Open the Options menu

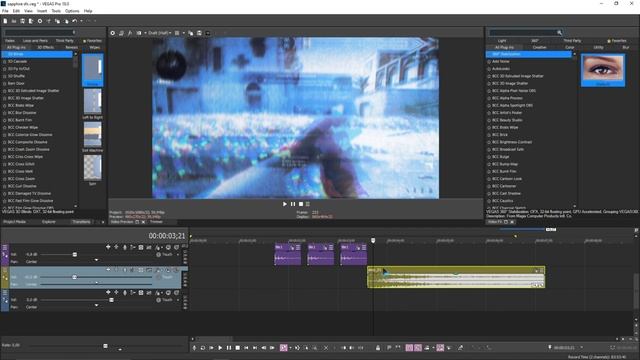[x=72, y=11]
